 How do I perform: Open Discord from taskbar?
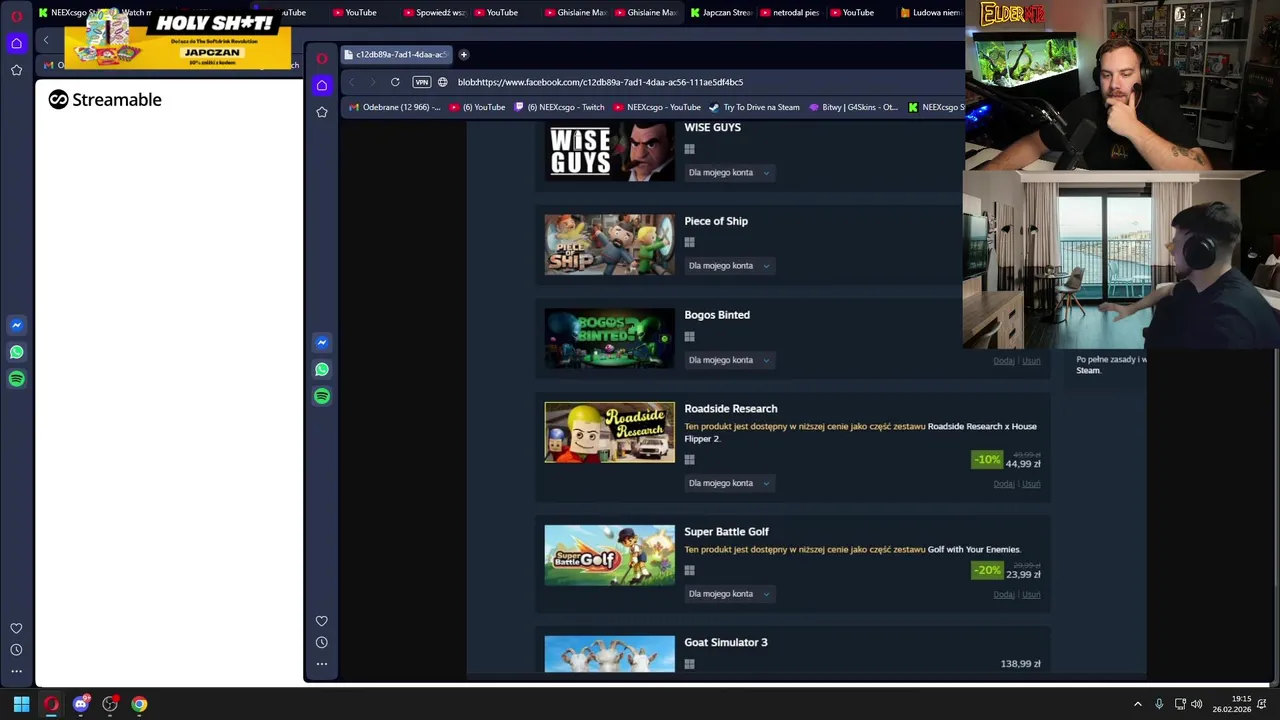point(81,704)
